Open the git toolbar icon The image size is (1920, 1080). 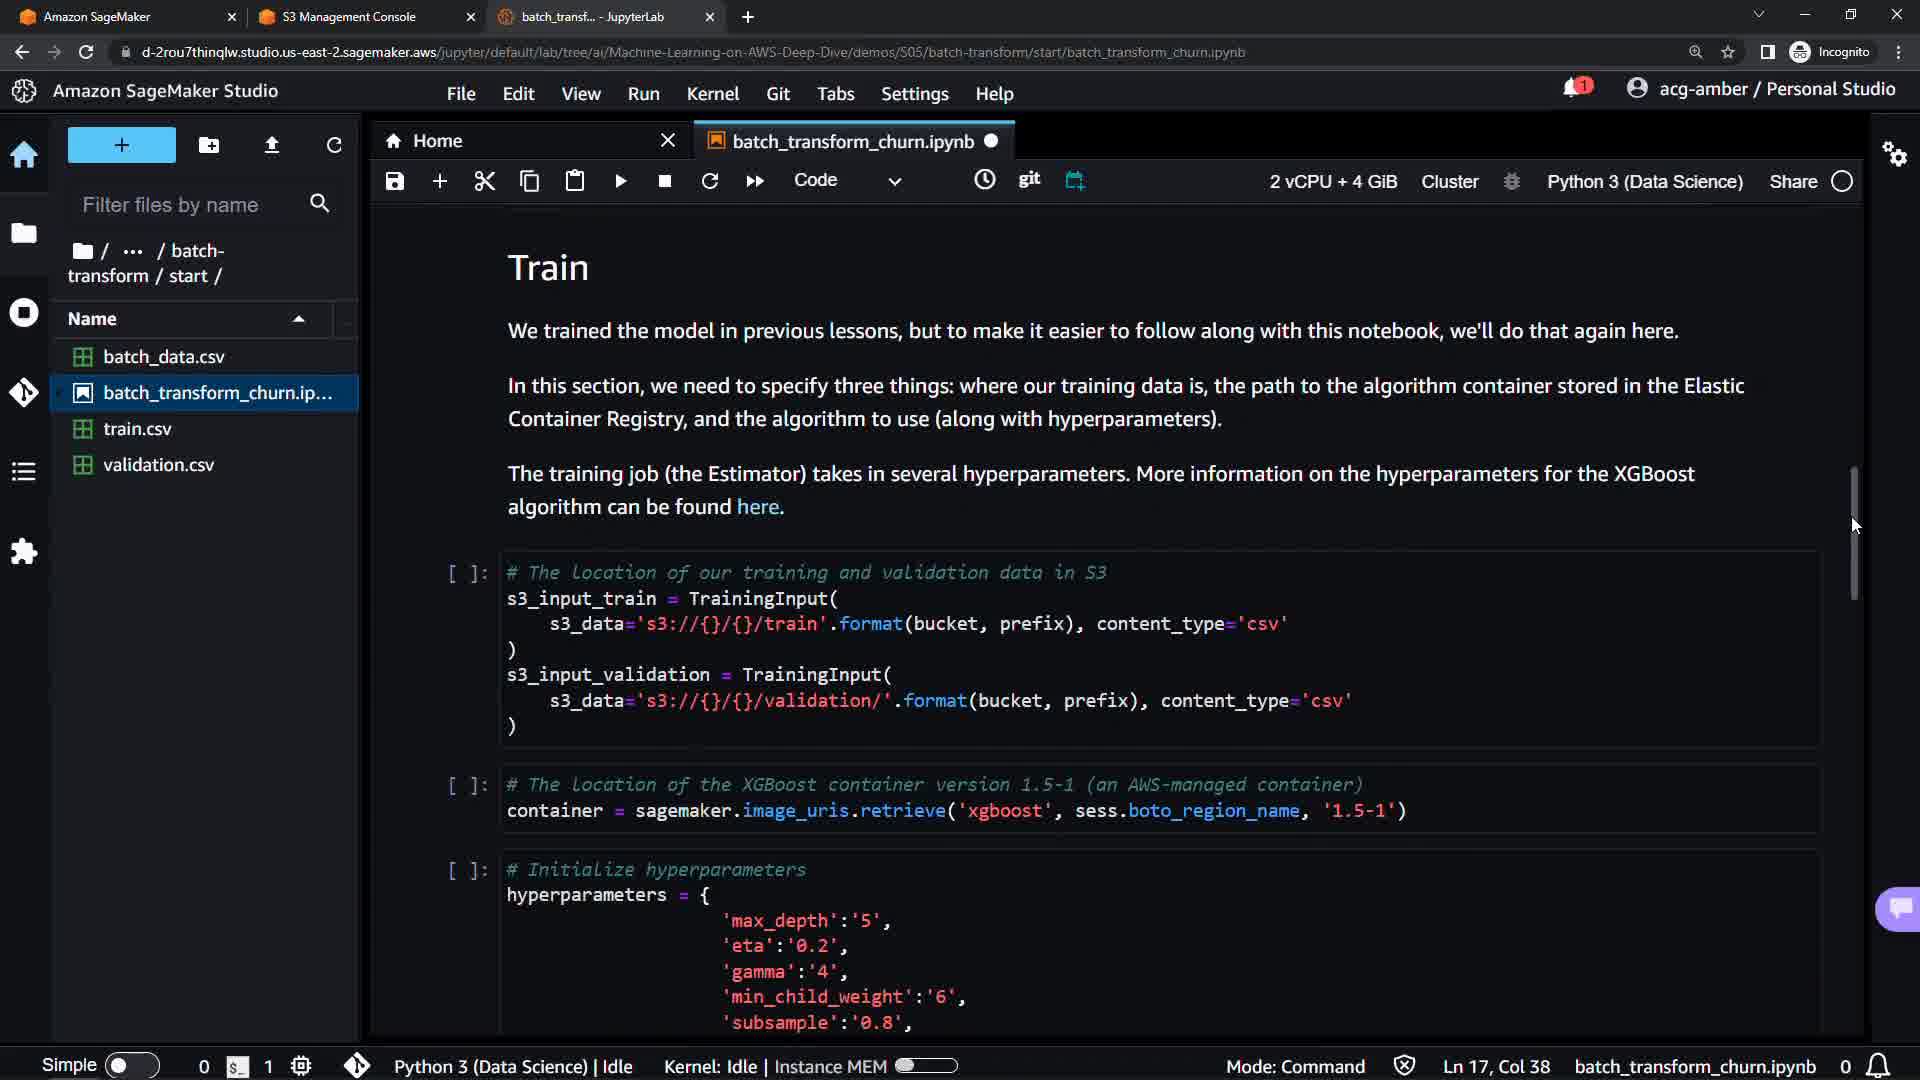[1029, 179]
